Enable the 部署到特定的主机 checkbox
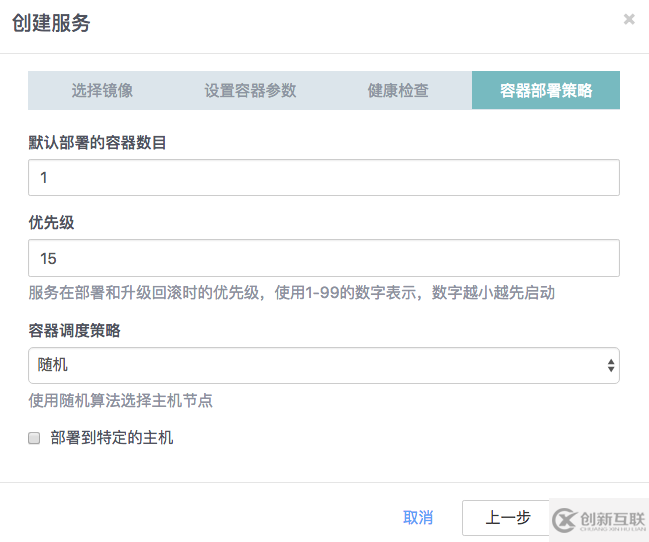 pos(34,438)
